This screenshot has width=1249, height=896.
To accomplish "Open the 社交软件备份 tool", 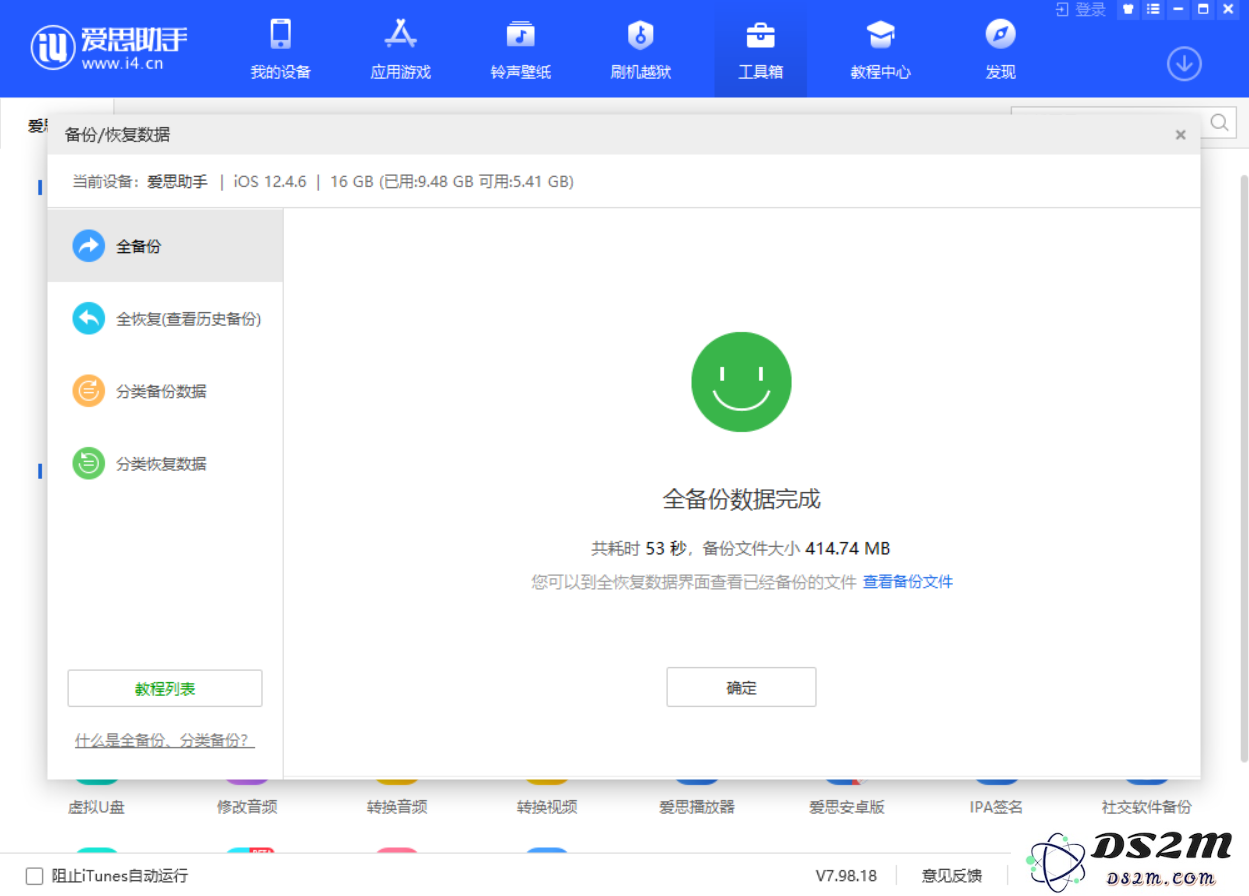I will 1147,807.
